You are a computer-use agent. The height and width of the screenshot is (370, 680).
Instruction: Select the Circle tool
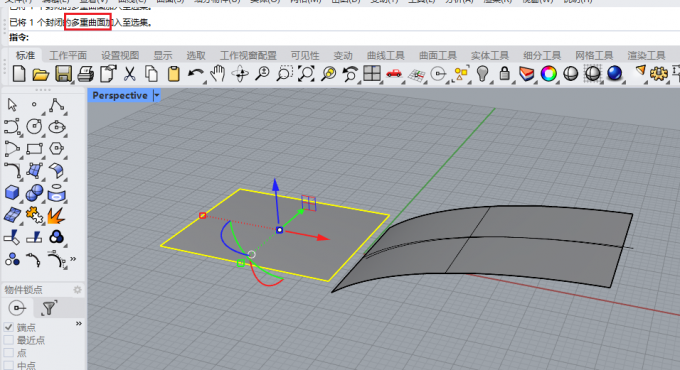(34, 127)
